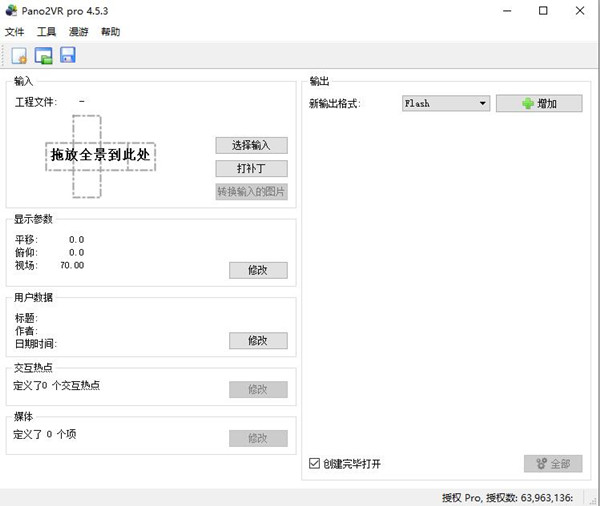This screenshot has width=600, height=506.
Task: Click the open project toolbar icon
Action: point(43,56)
